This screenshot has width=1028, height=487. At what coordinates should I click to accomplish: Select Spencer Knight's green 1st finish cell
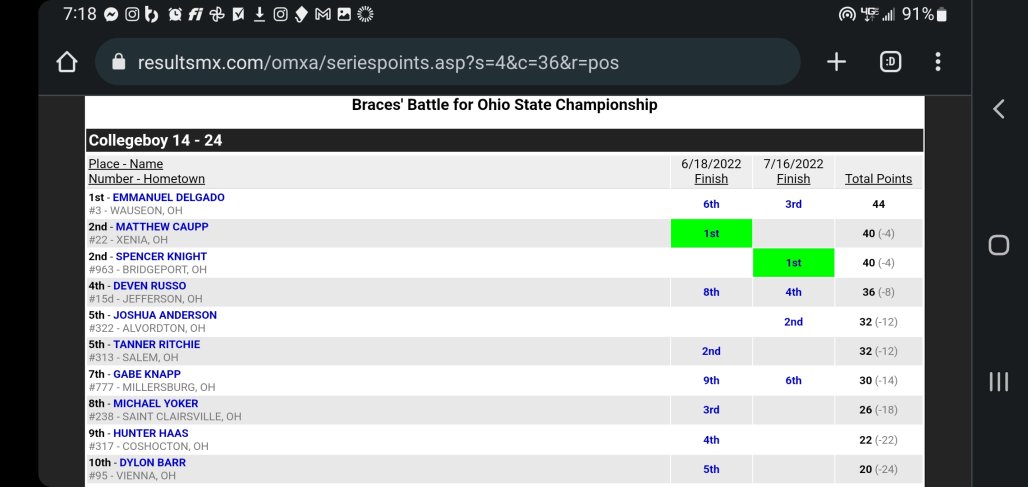(793, 263)
